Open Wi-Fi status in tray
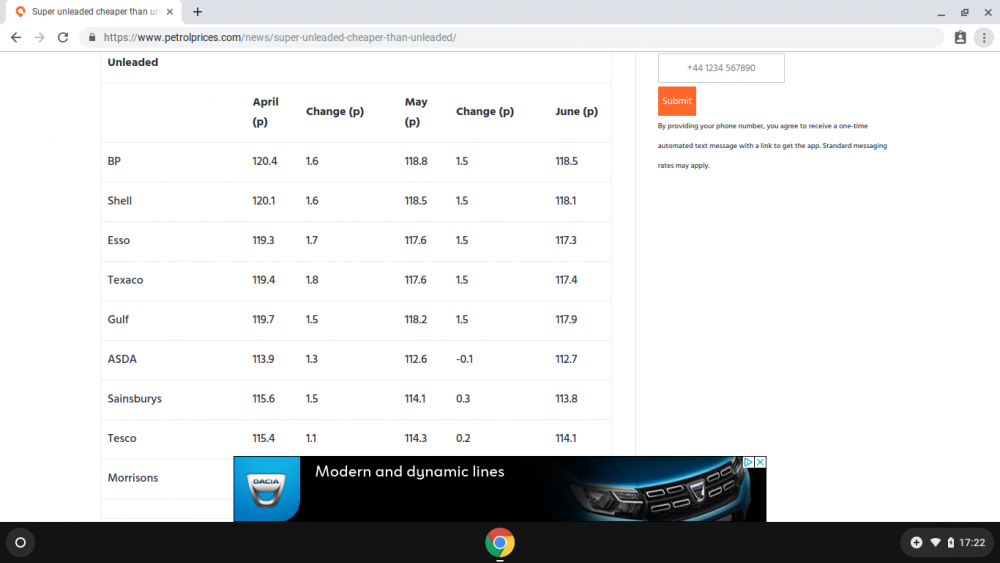 coord(935,543)
